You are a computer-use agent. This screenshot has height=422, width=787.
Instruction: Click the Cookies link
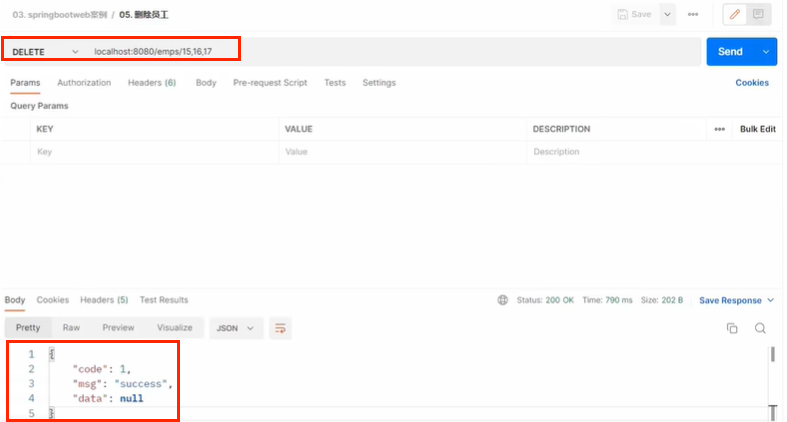click(752, 83)
